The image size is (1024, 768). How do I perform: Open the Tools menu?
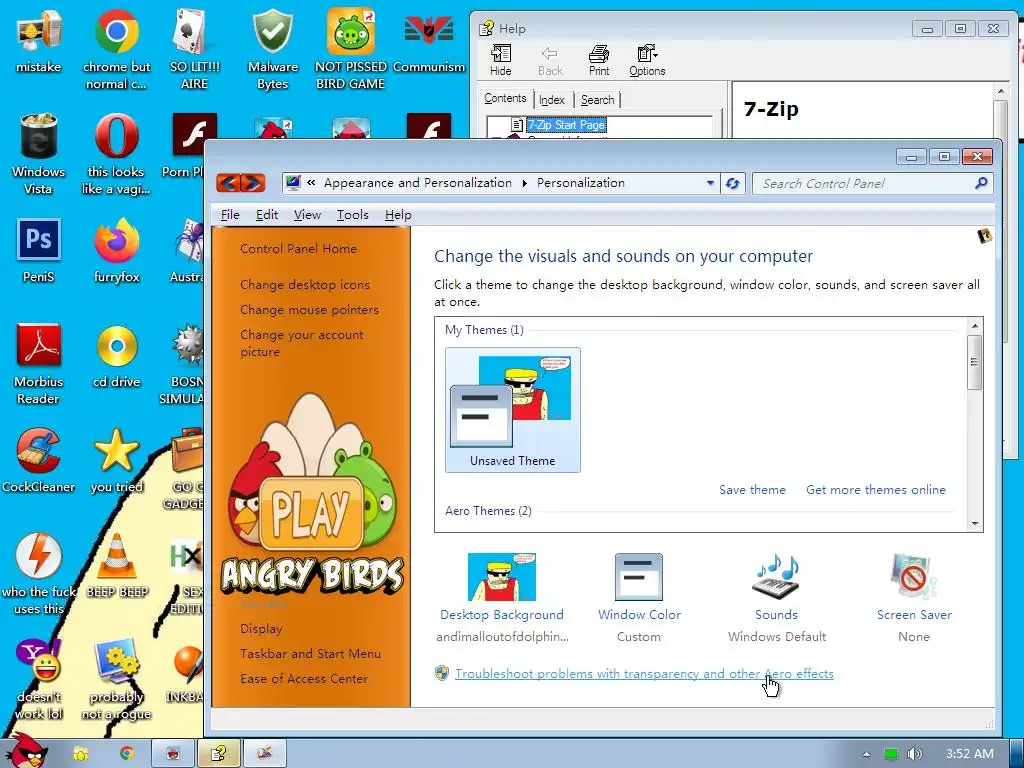point(353,215)
